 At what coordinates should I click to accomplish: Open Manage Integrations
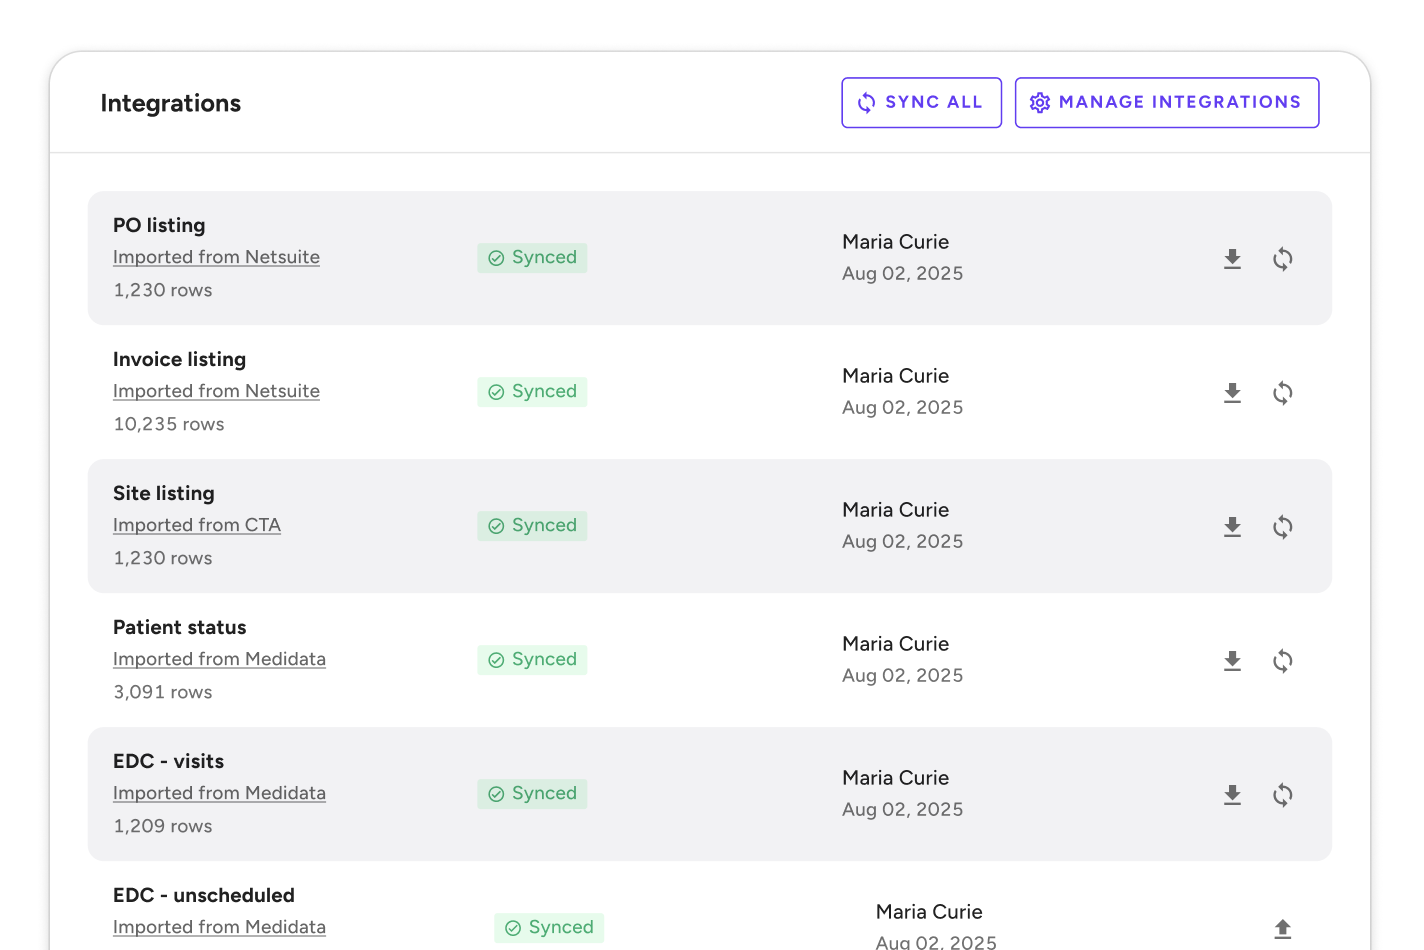(x=1166, y=103)
